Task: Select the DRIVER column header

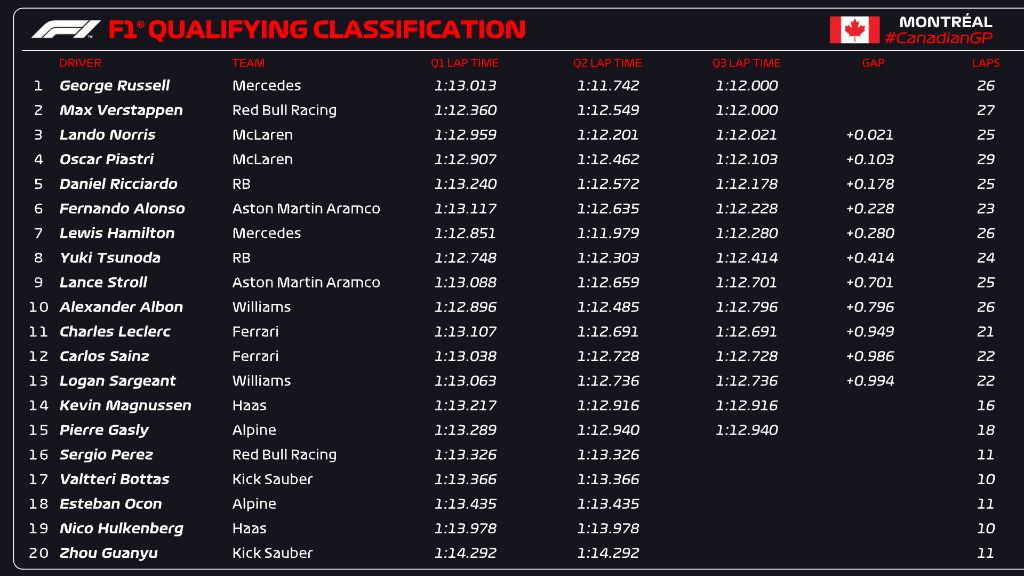Action: coord(80,63)
